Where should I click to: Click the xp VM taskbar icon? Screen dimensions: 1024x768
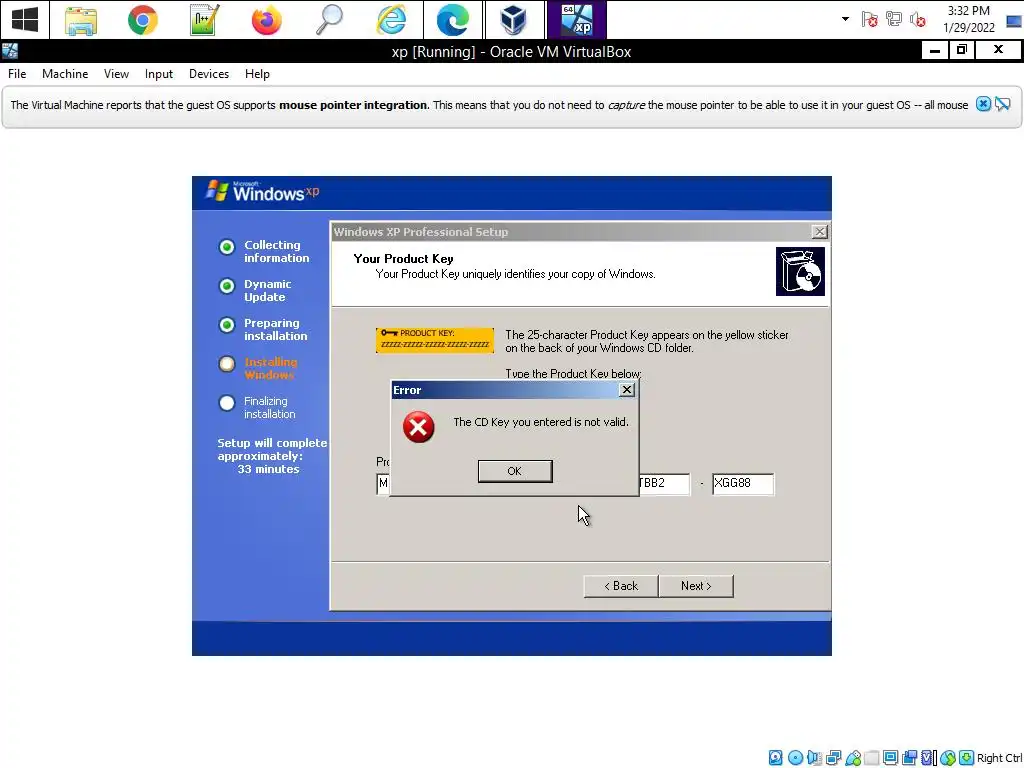click(576, 20)
